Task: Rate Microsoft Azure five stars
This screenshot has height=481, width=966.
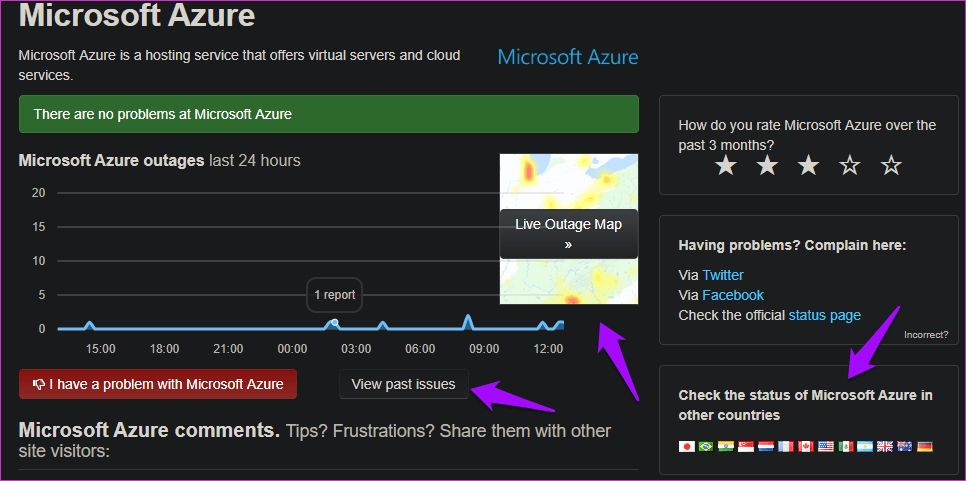Action: coord(891,165)
